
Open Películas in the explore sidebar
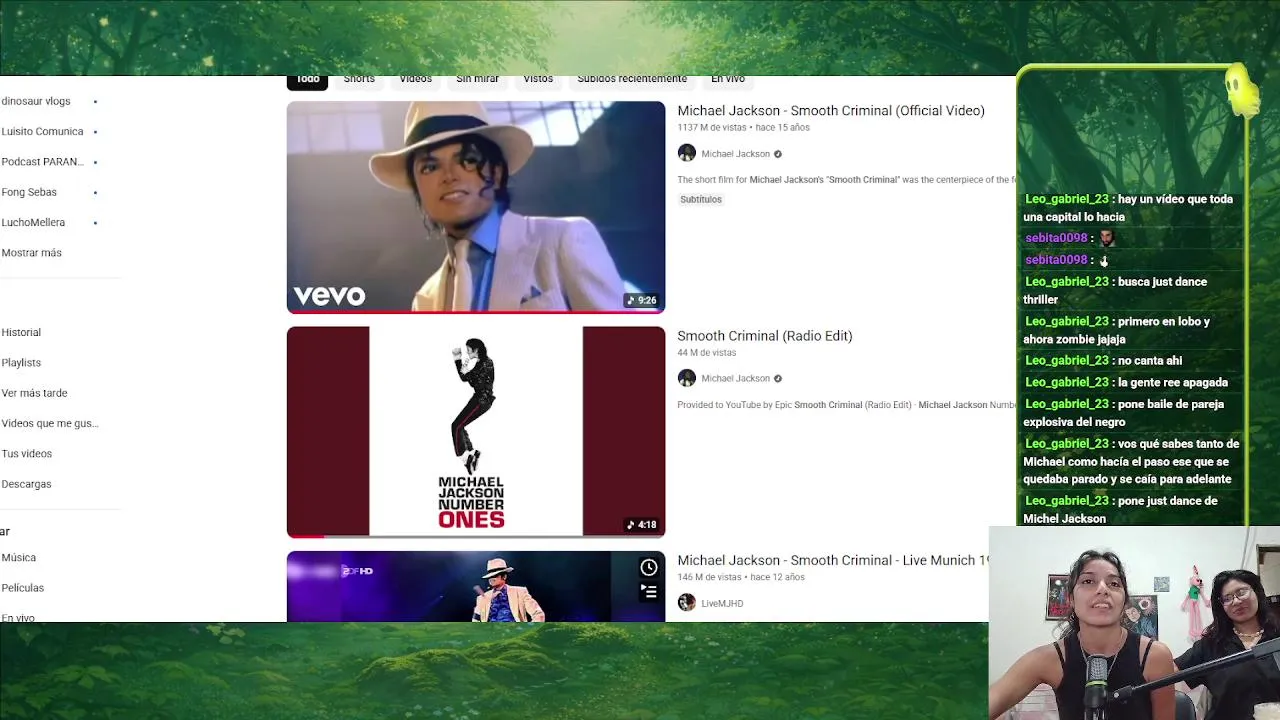pos(23,588)
